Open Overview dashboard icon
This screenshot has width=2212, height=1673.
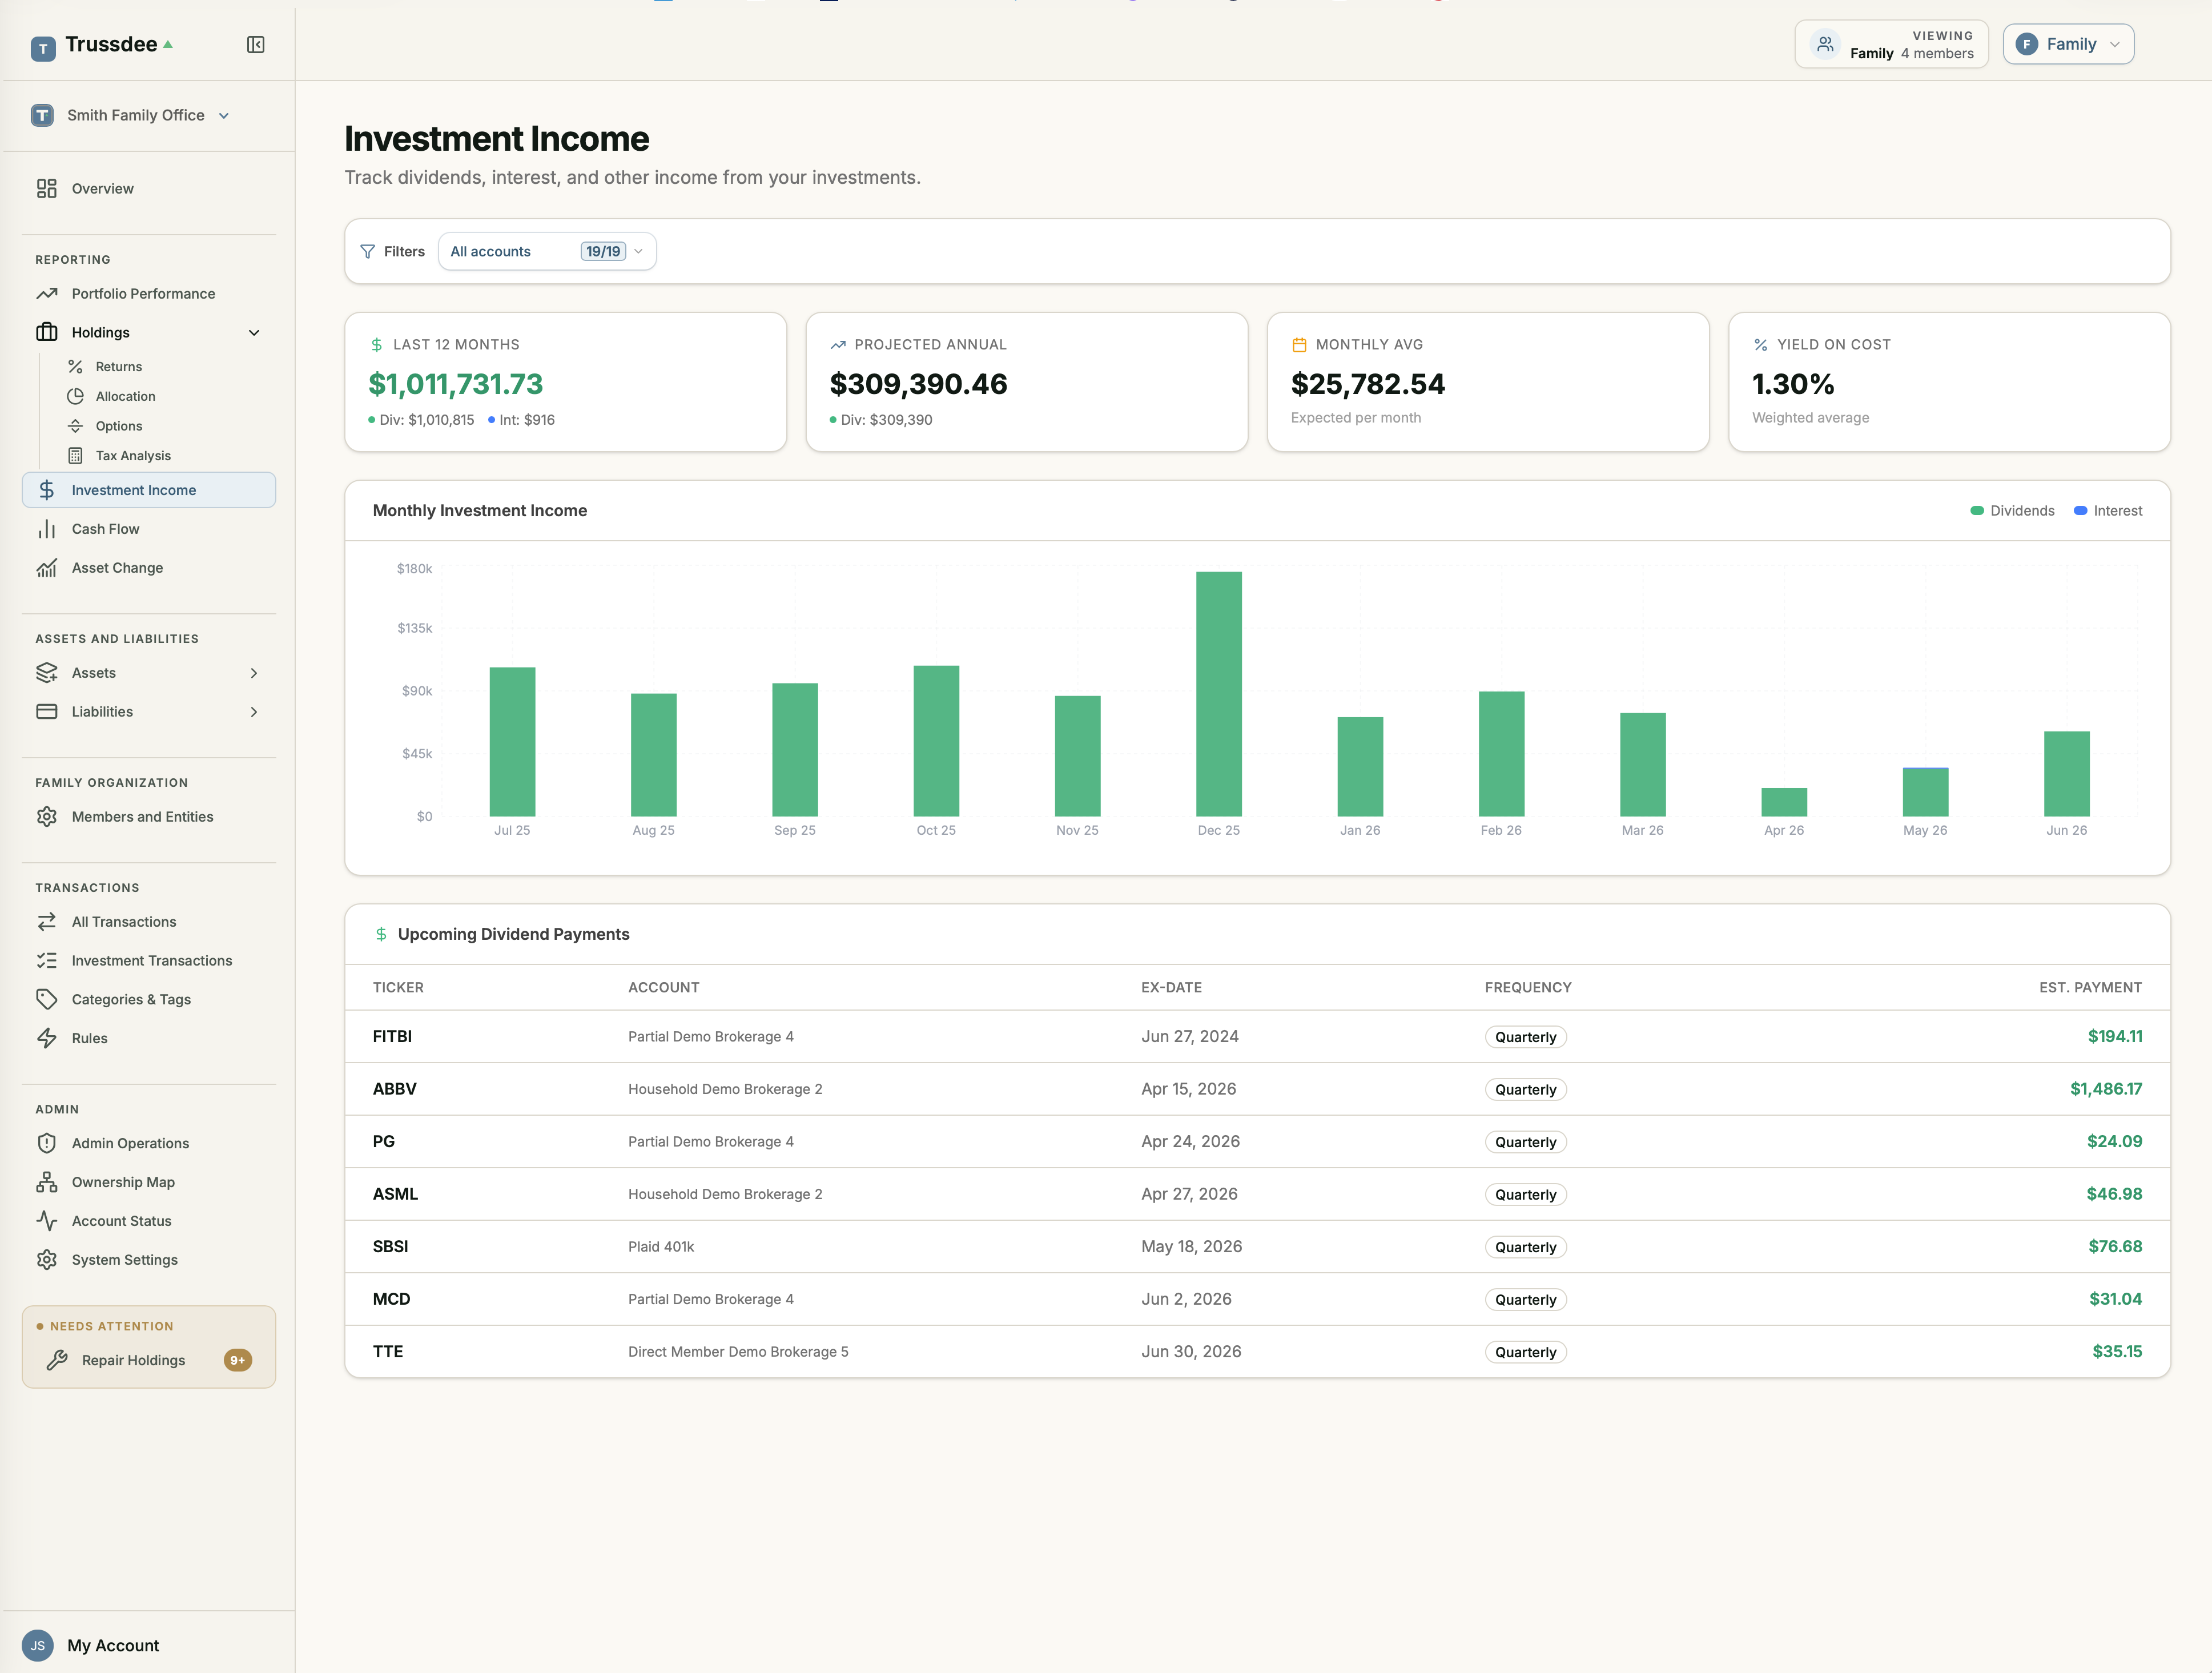point(47,189)
